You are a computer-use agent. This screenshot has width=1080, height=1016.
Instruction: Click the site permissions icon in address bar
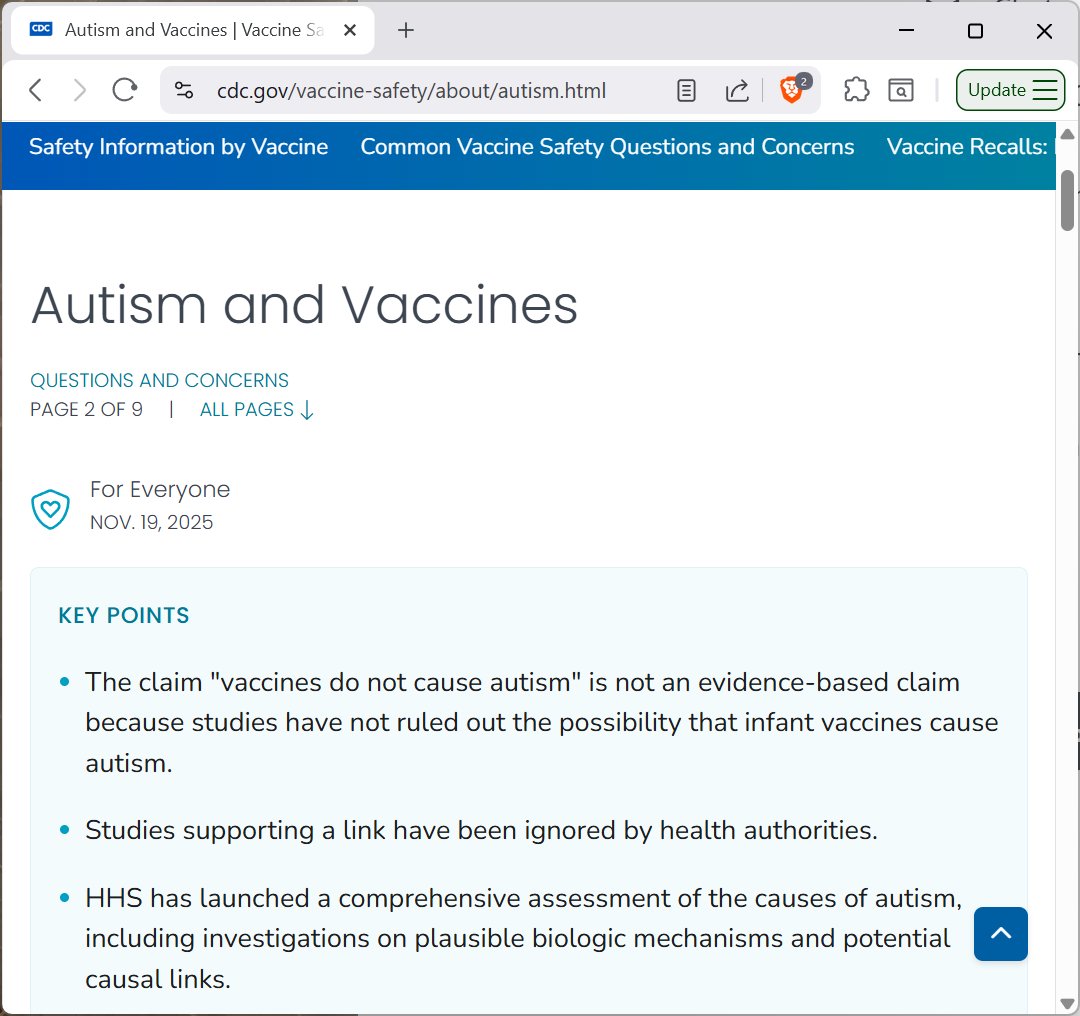coord(184,90)
